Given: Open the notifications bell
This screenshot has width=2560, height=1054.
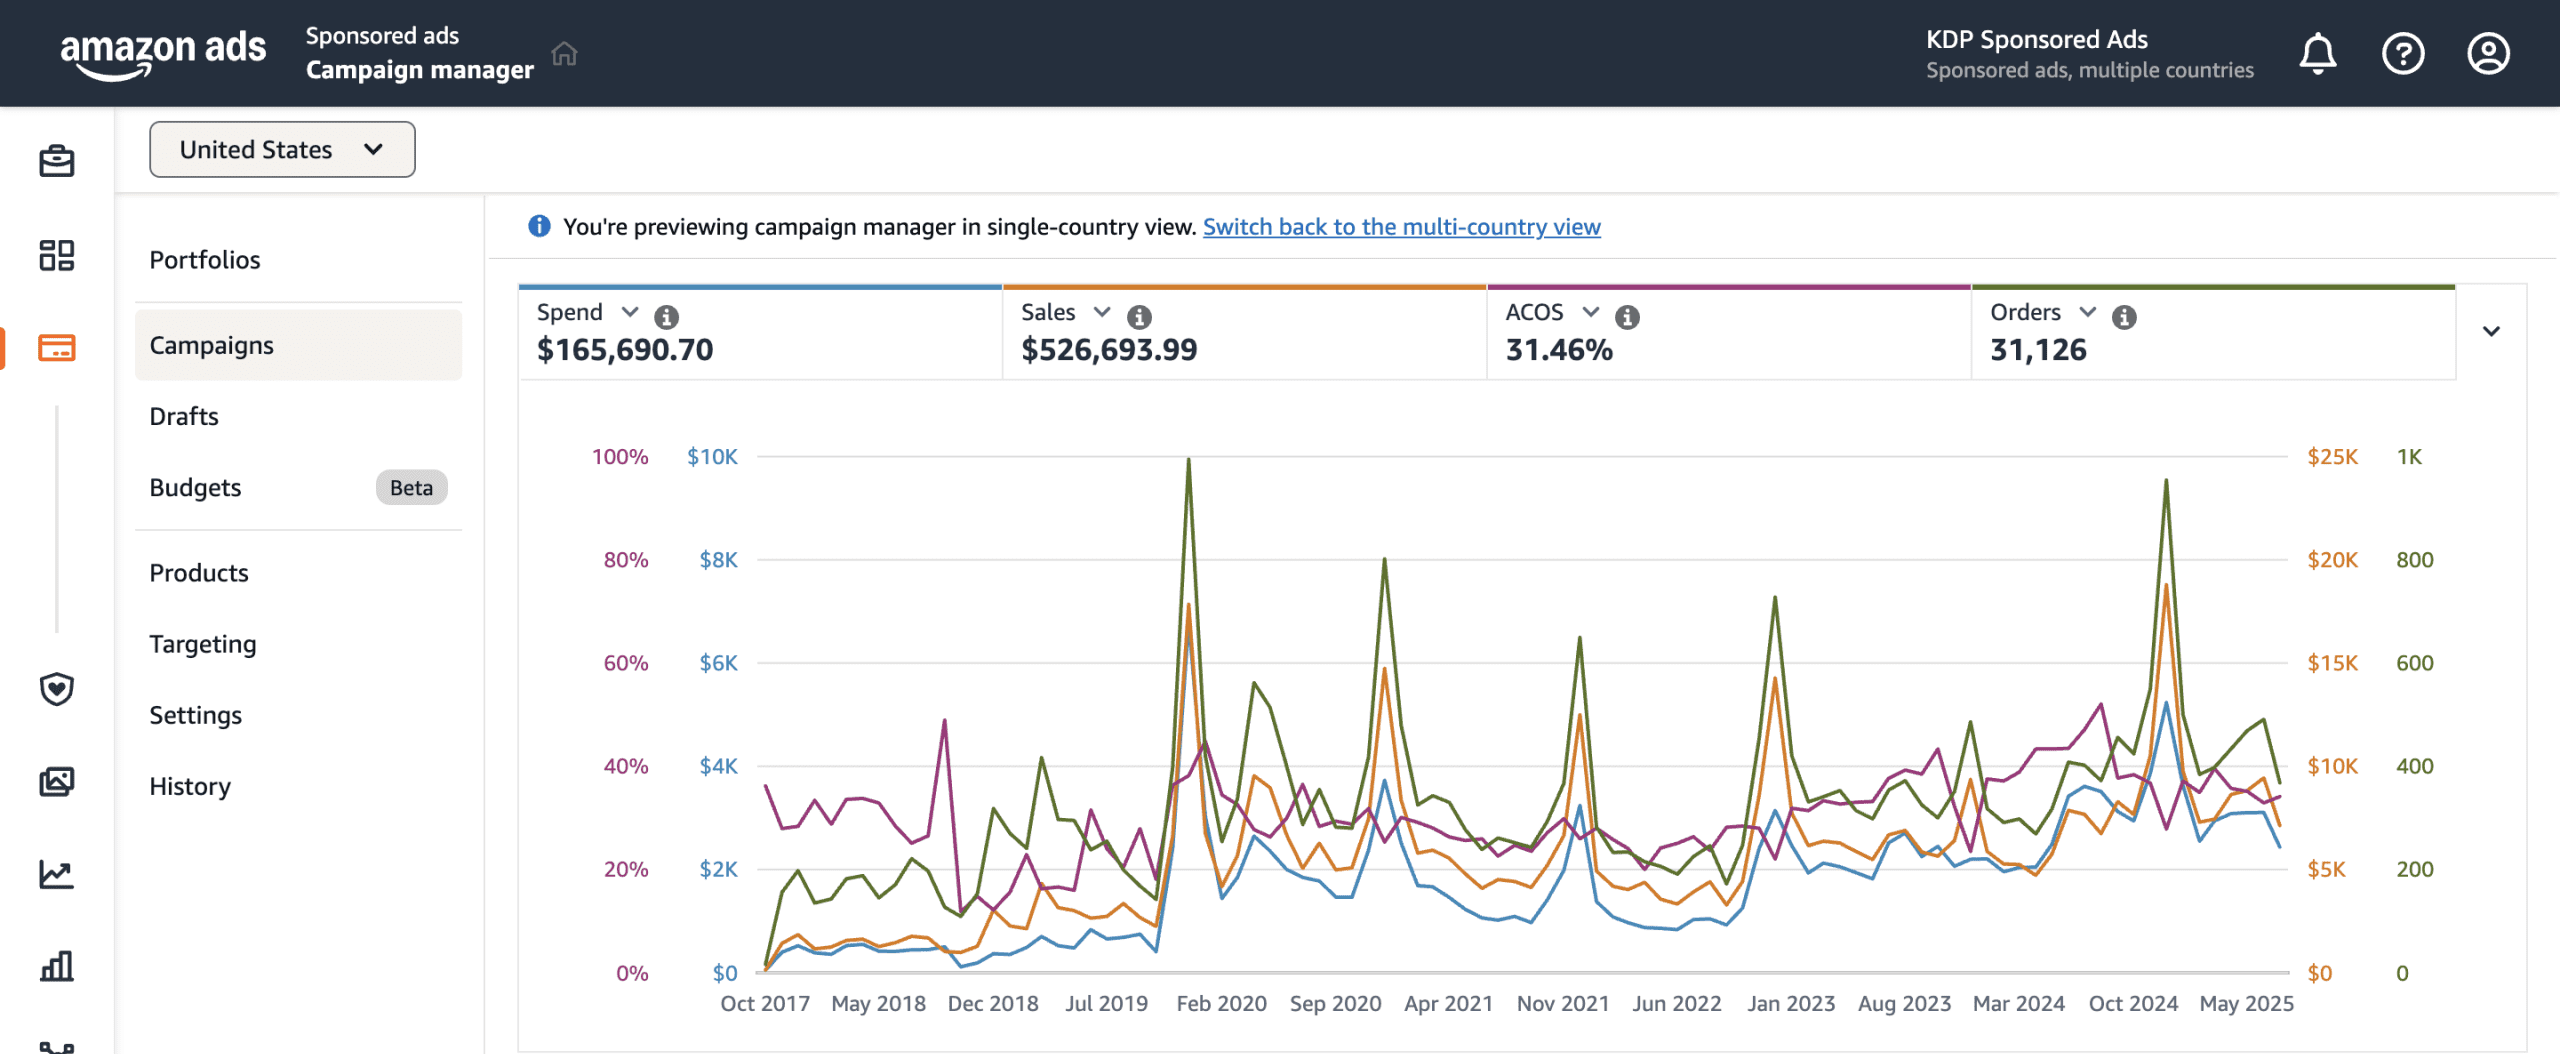Looking at the screenshot, I should click(x=2317, y=54).
